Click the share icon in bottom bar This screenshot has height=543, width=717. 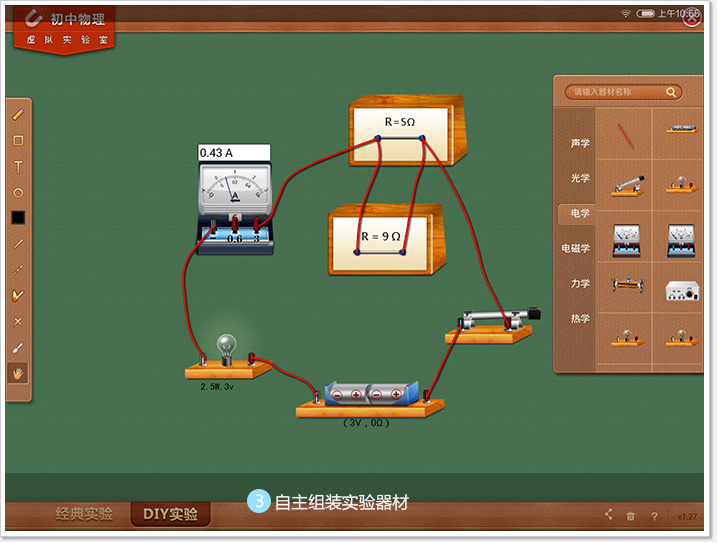tap(608, 516)
